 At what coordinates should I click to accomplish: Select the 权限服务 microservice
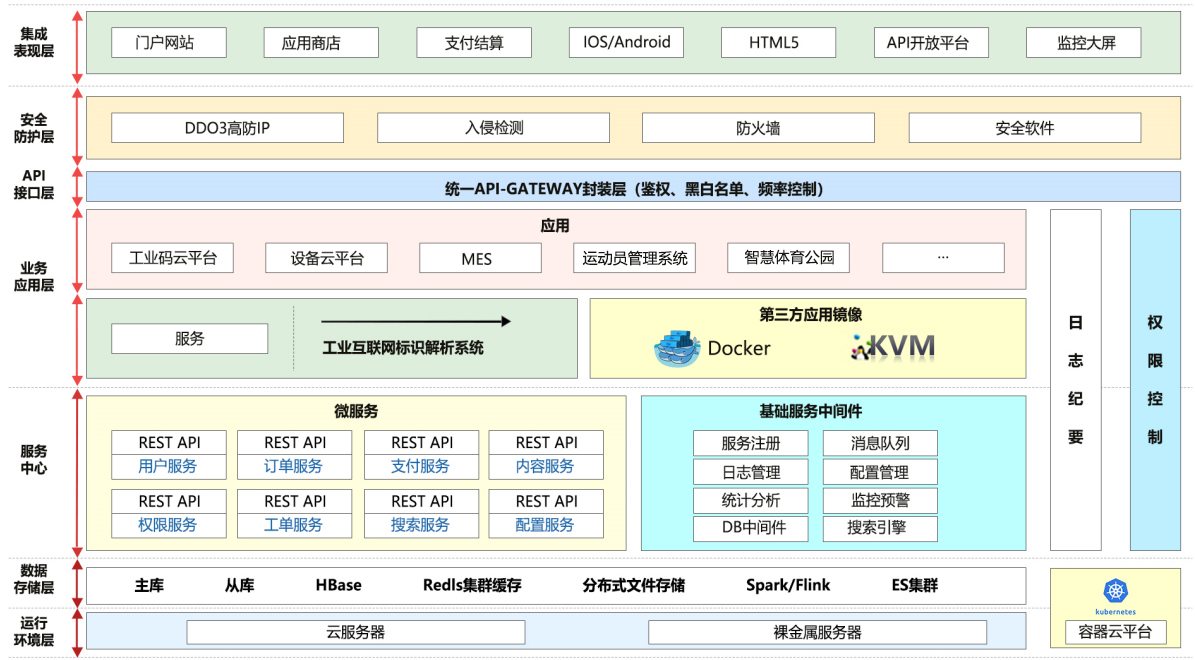[x=168, y=525]
